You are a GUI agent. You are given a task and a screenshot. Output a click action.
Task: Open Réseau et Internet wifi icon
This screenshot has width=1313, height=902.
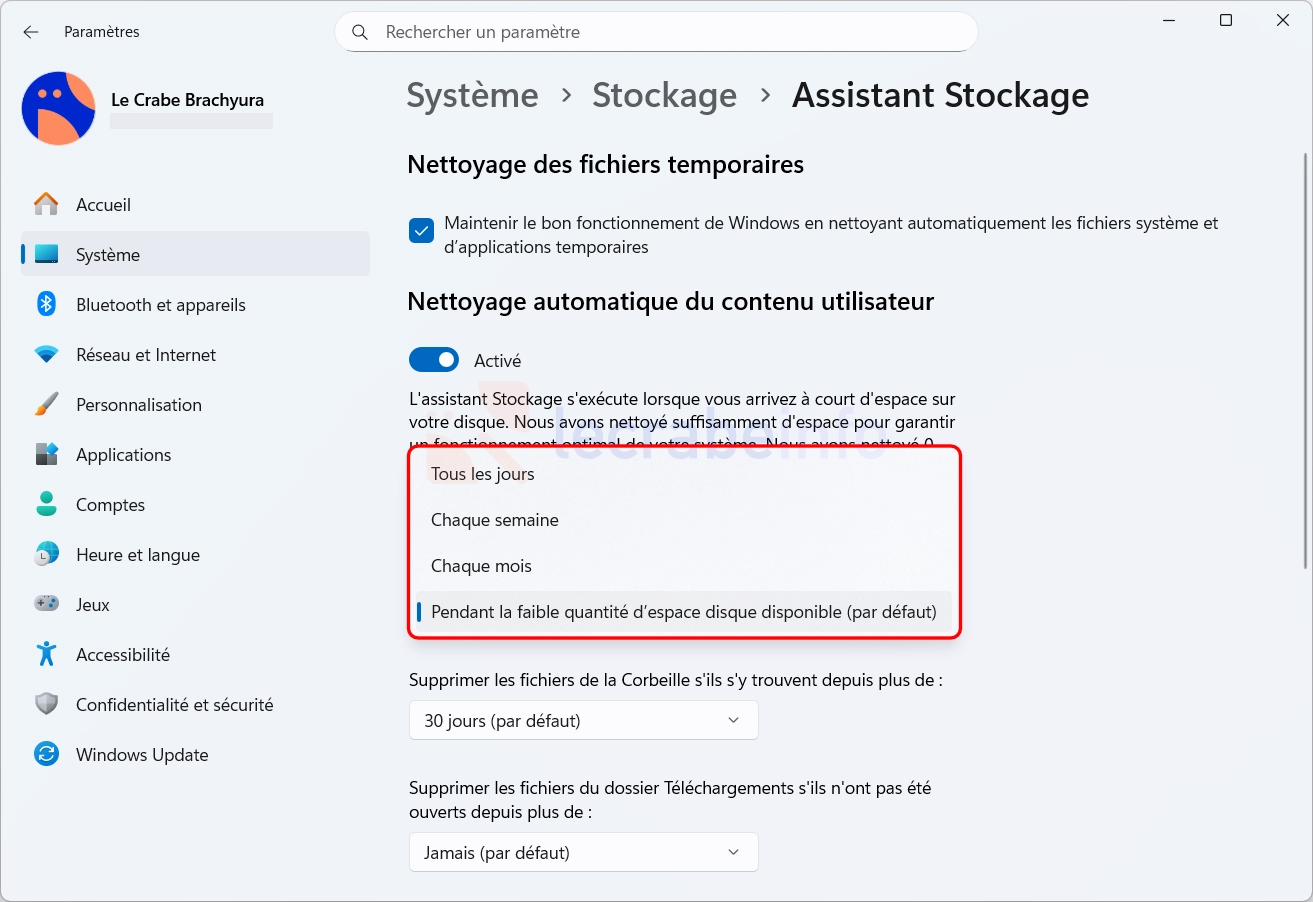tap(46, 355)
